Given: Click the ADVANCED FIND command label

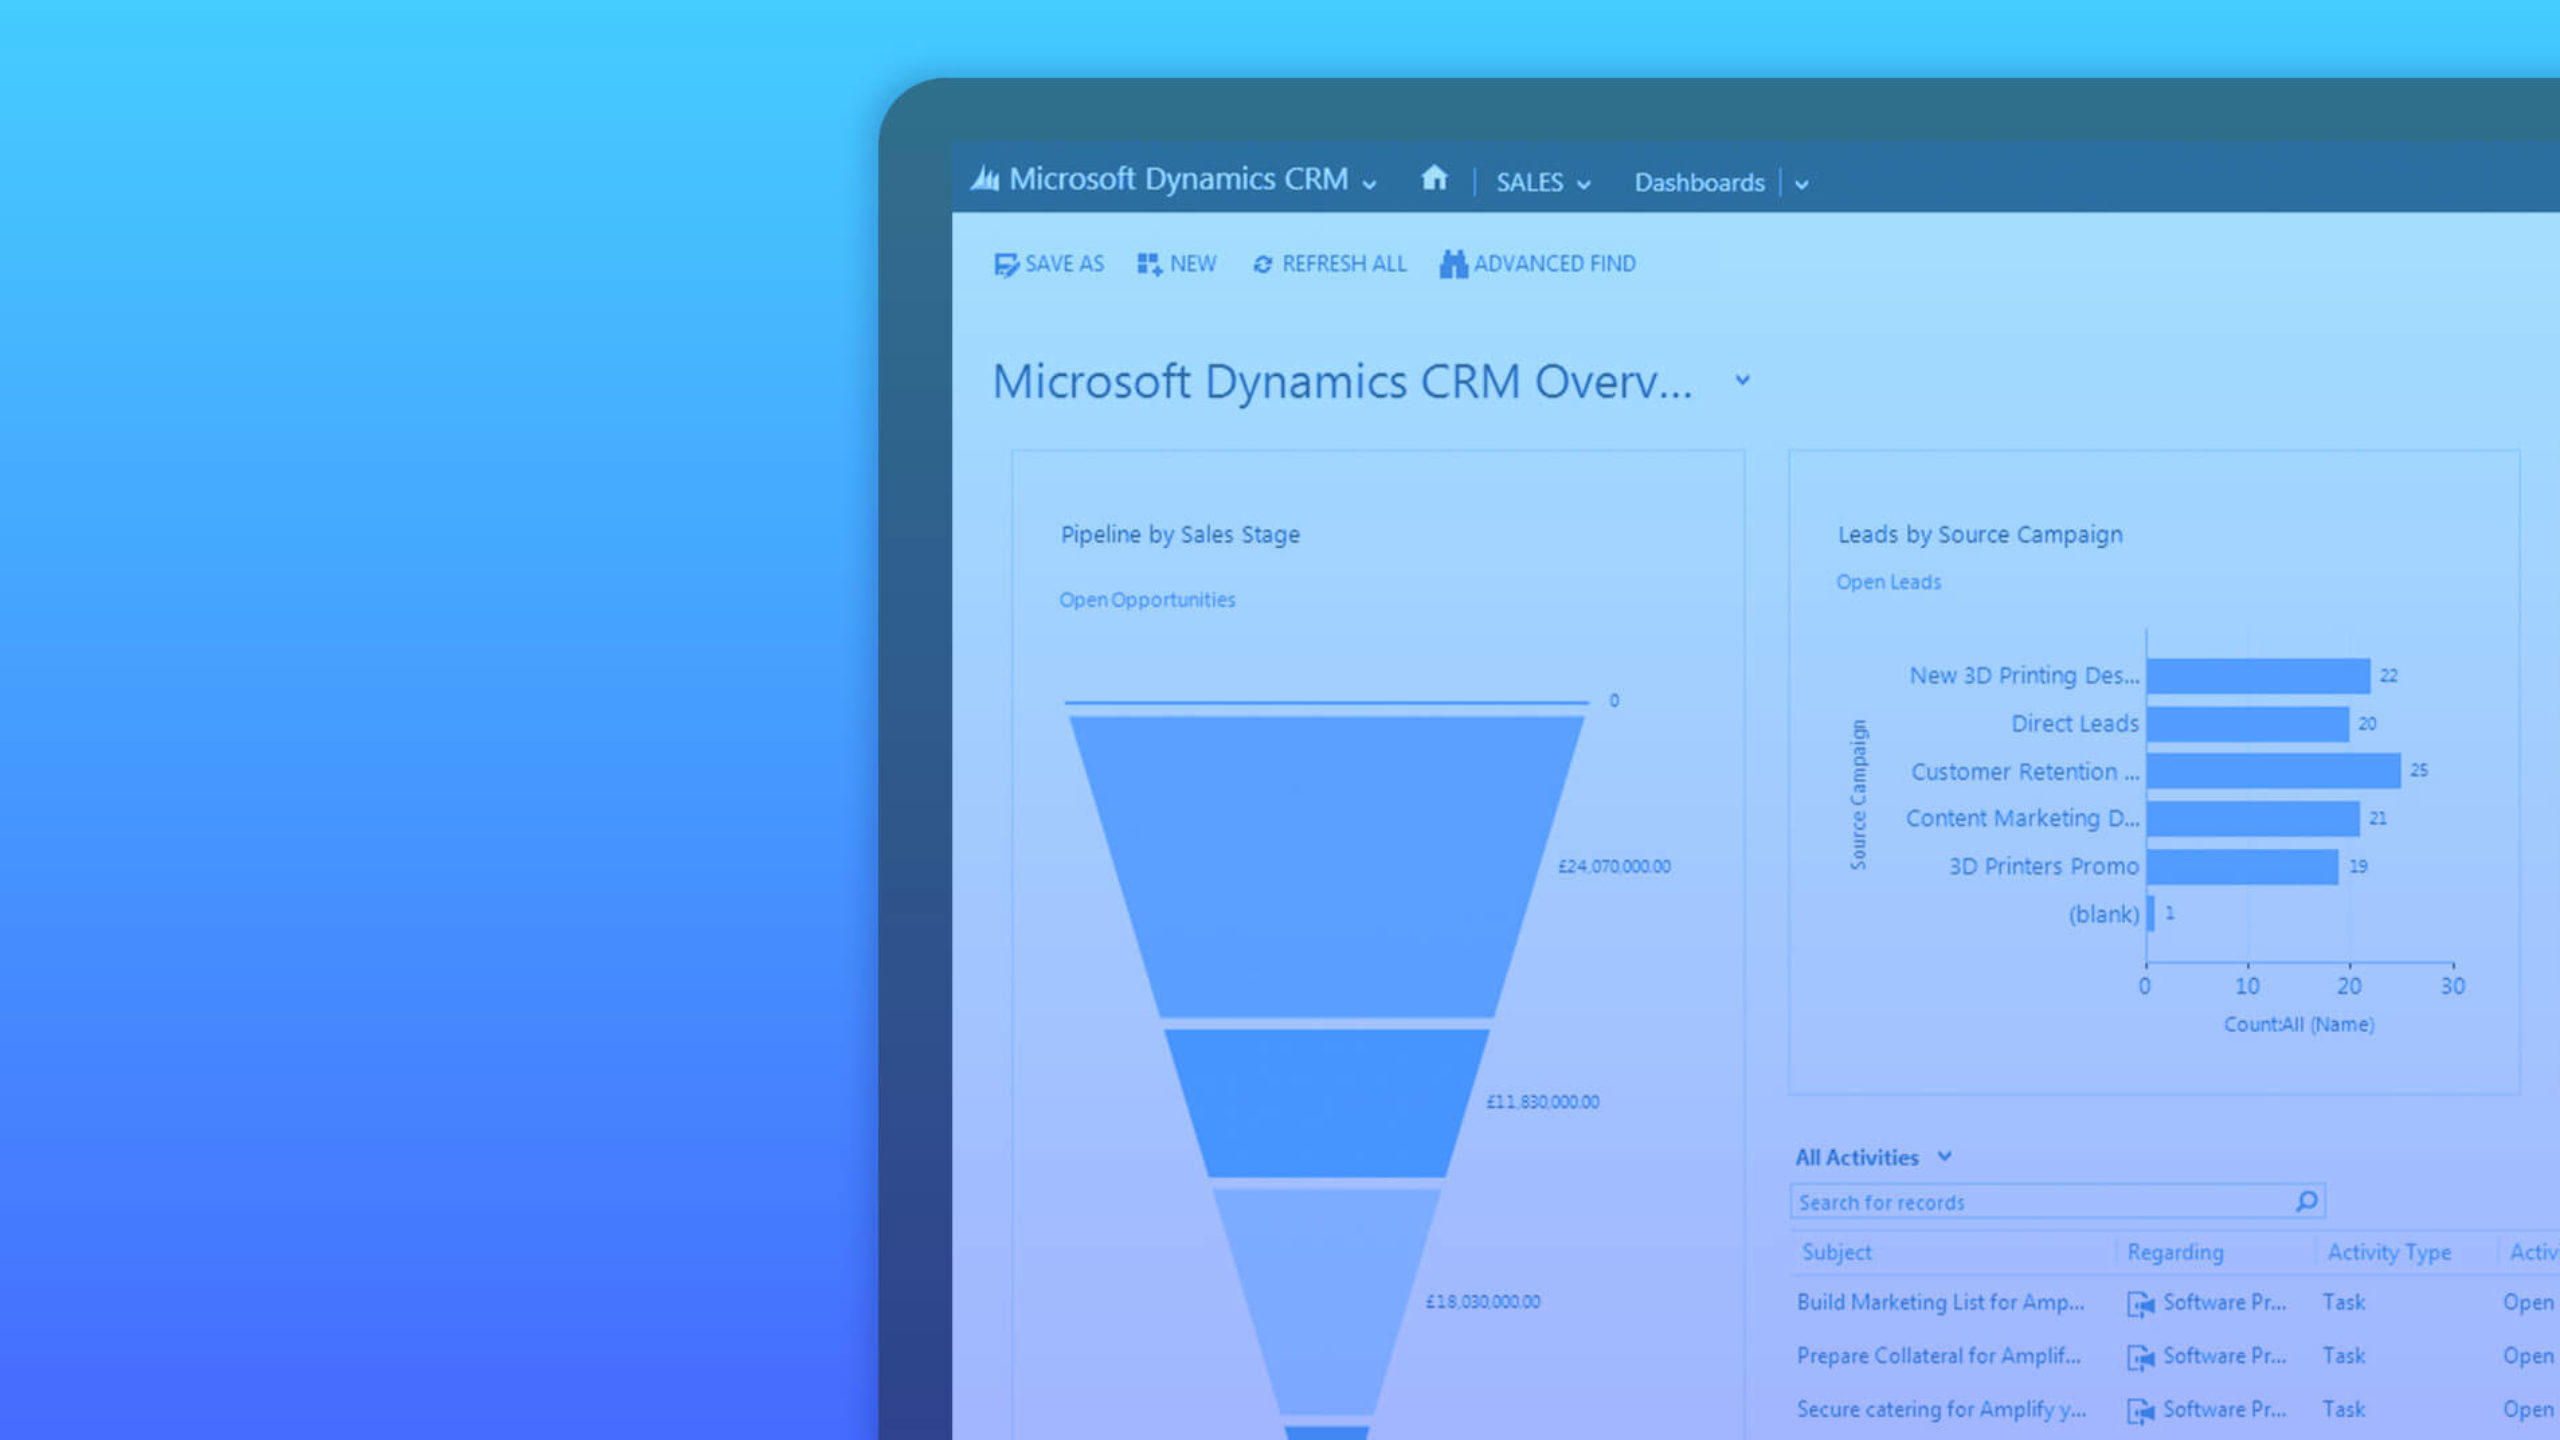Looking at the screenshot, I should coord(1554,264).
